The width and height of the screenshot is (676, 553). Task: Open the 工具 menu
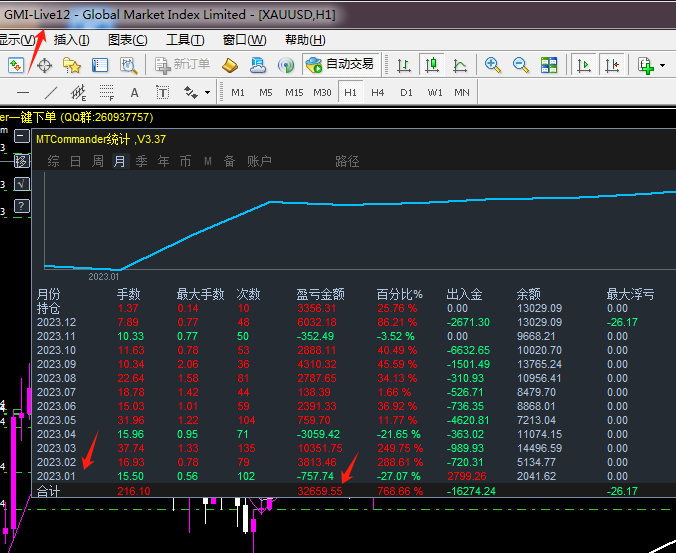click(x=185, y=40)
